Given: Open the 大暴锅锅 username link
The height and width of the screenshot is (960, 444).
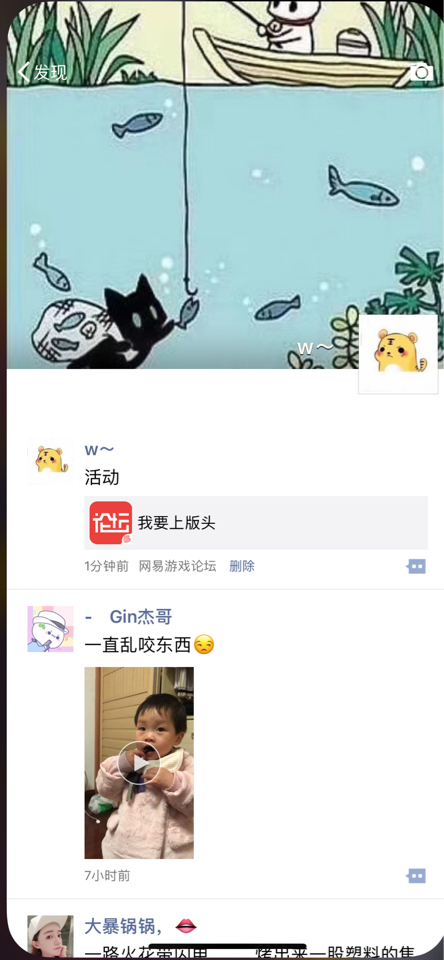Looking at the screenshot, I should 124,927.
